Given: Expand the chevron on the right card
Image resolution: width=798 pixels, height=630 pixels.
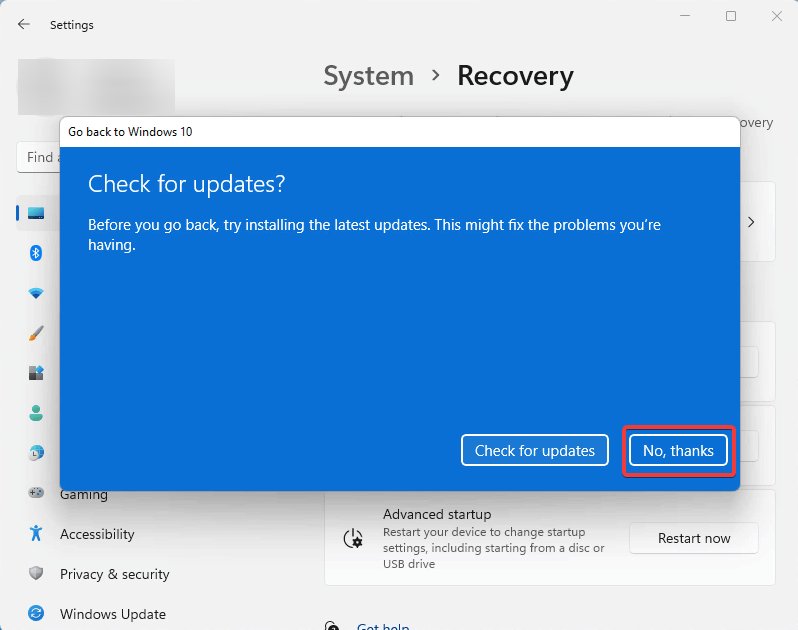Looking at the screenshot, I should click(751, 222).
